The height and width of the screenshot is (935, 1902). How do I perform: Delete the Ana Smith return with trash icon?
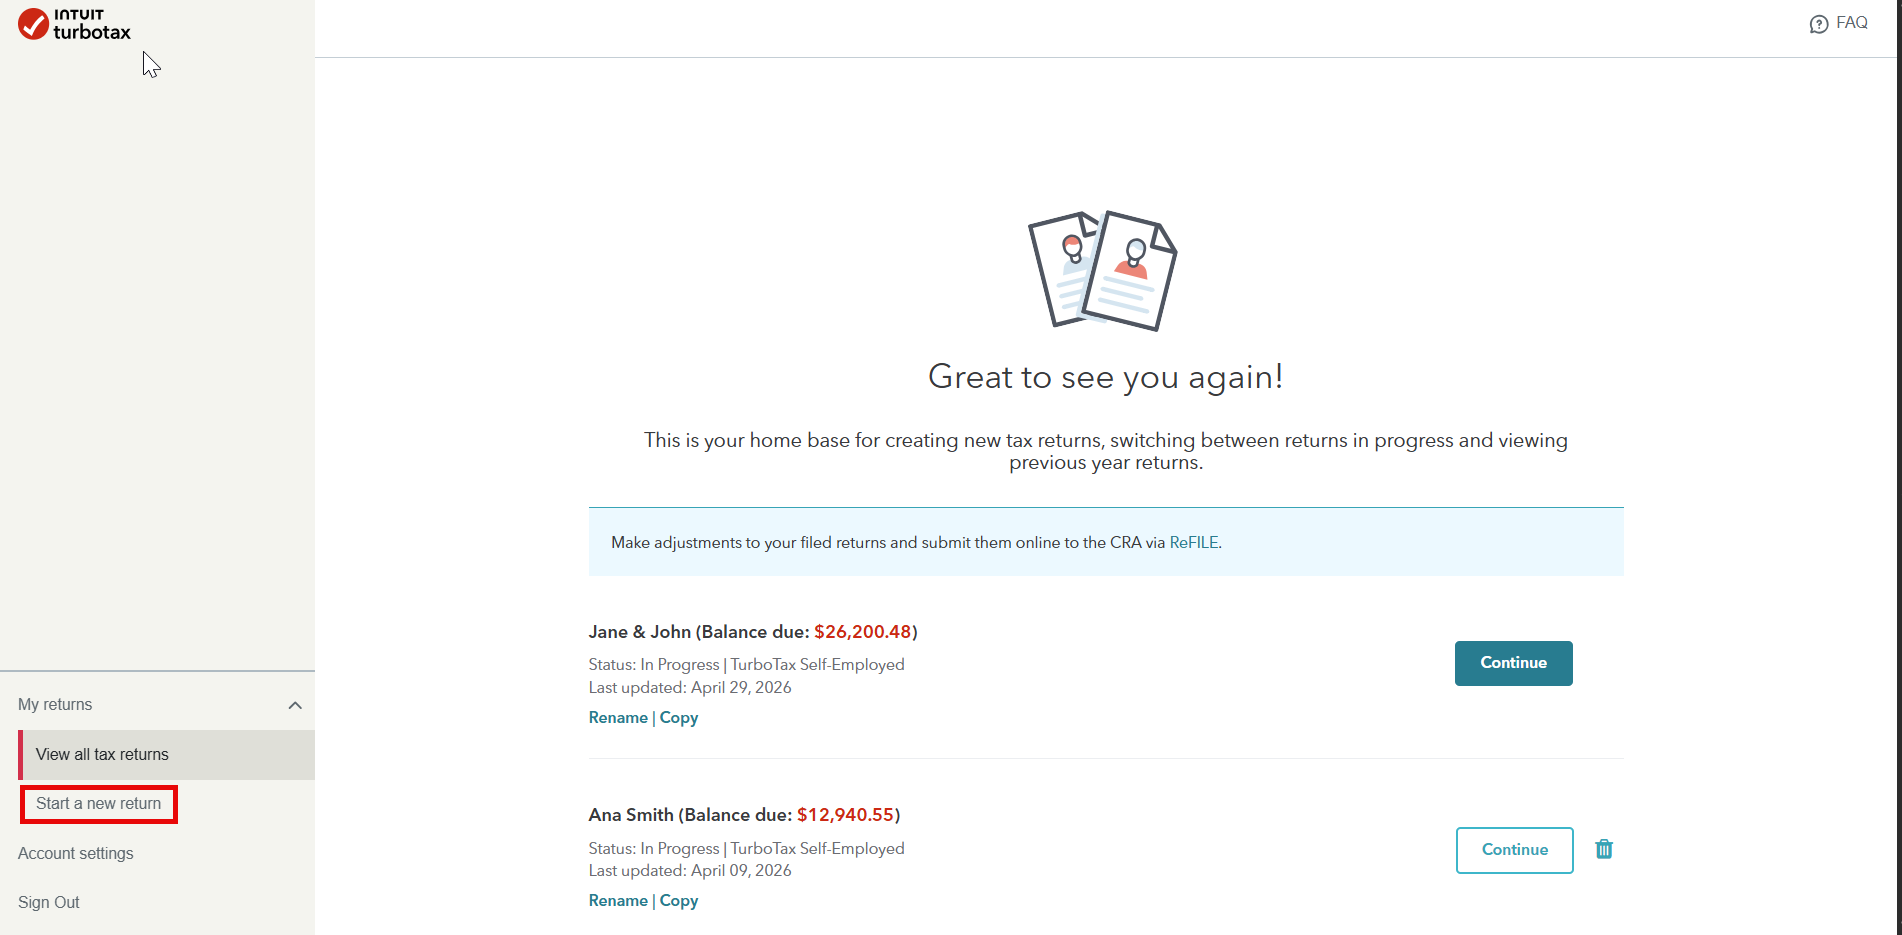click(x=1604, y=849)
